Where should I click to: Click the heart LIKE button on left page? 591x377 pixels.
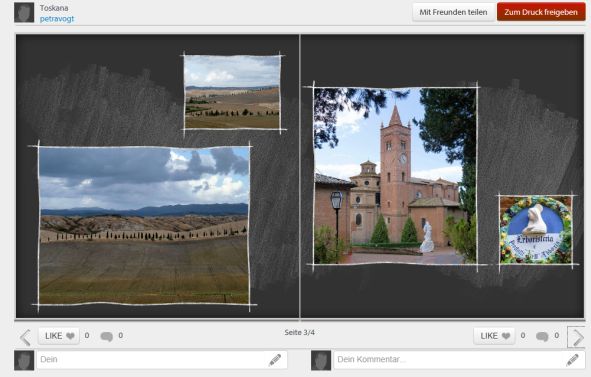[59, 336]
